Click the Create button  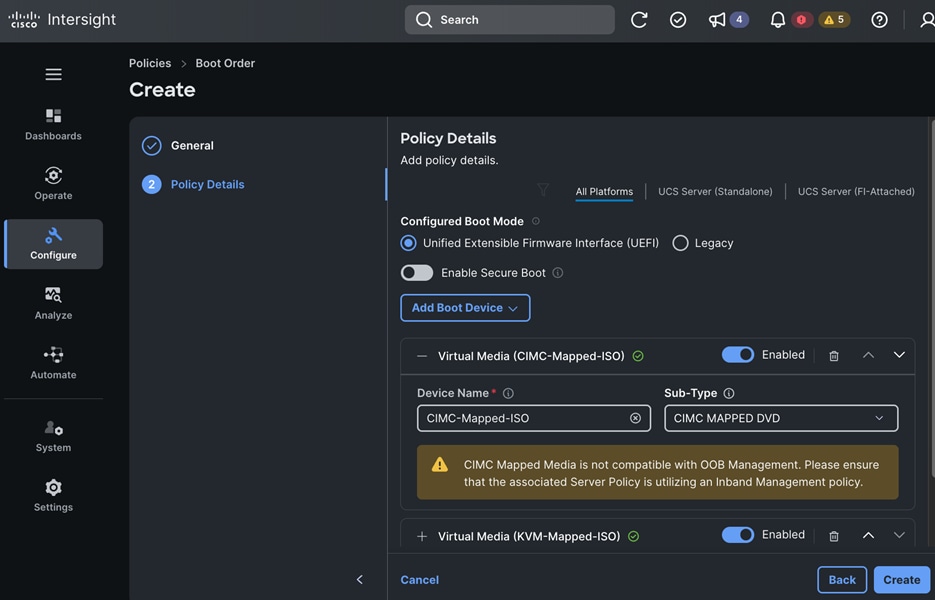(x=902, y=580)
